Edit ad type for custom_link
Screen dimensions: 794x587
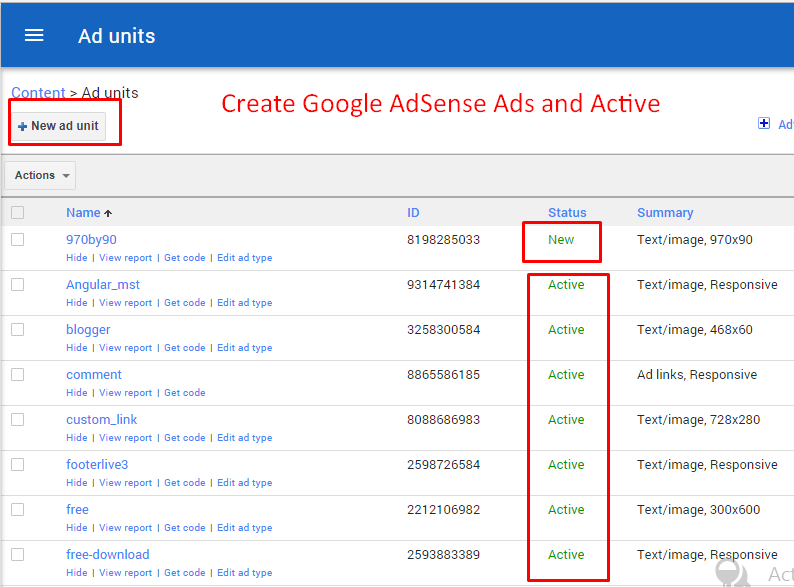pyautogui.click(x=245, y=438)
